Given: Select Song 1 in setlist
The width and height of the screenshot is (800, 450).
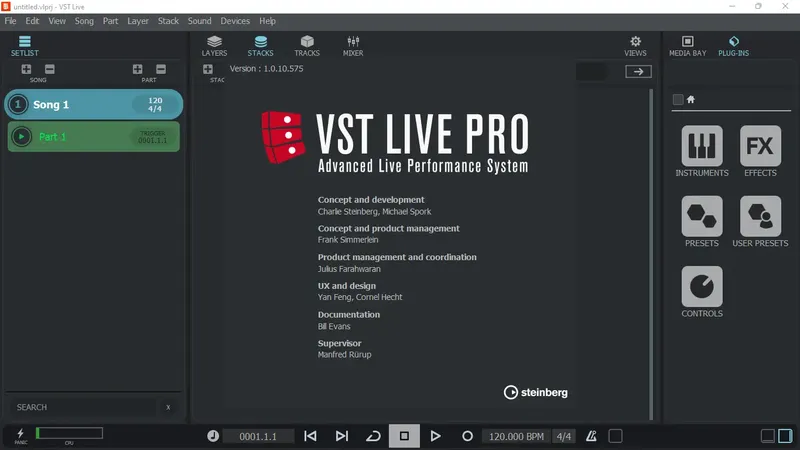Looking at the screenshot, I should point(93,105).
